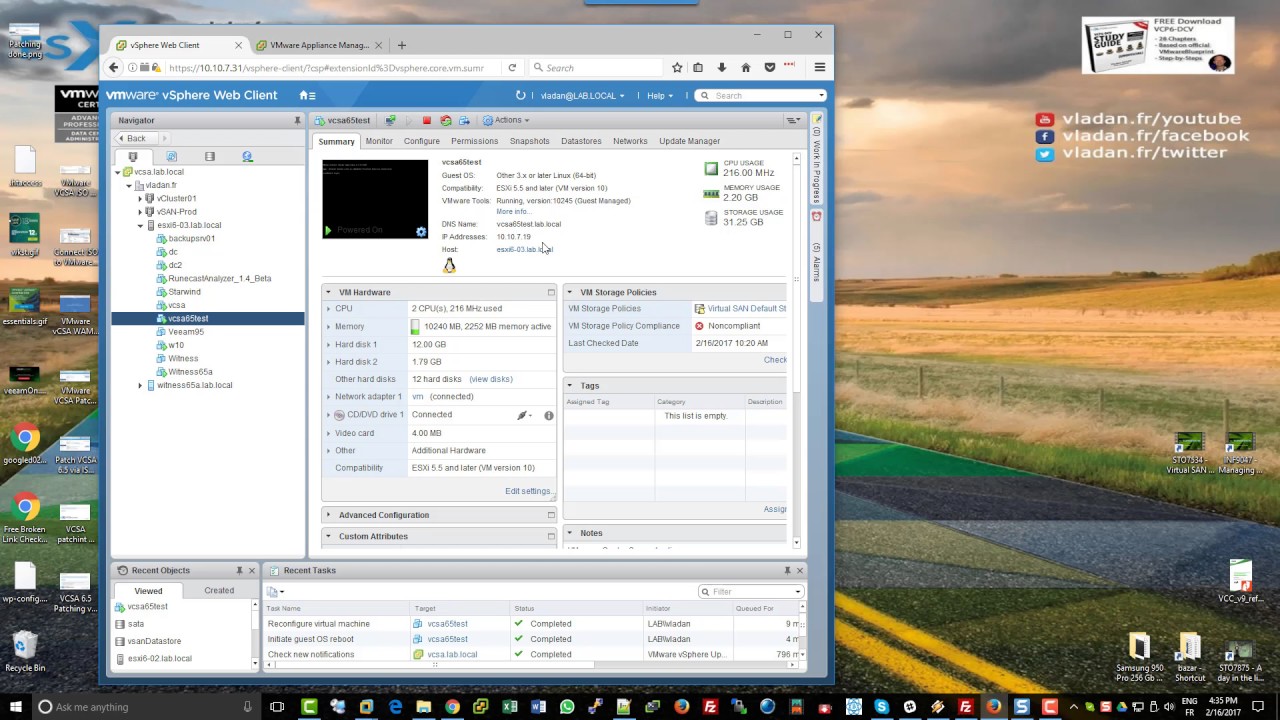1280x720 pixels.
Task: Collapse VM Storage Policies section
Action: 570,292
